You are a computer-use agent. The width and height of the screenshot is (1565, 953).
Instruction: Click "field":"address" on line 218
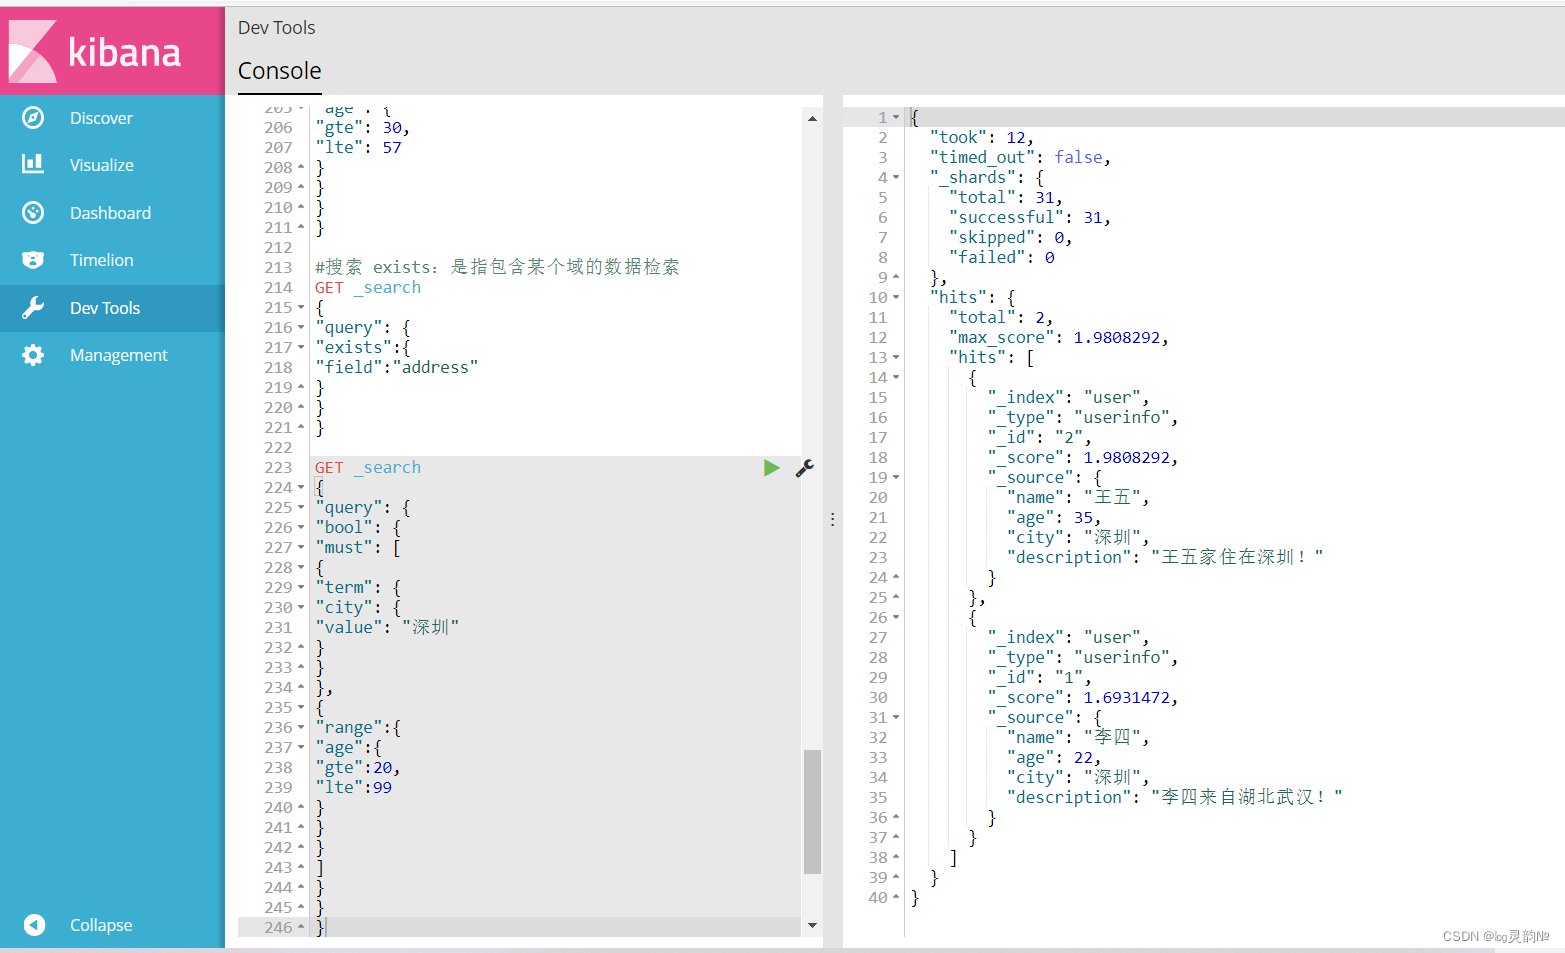[397, 368]
